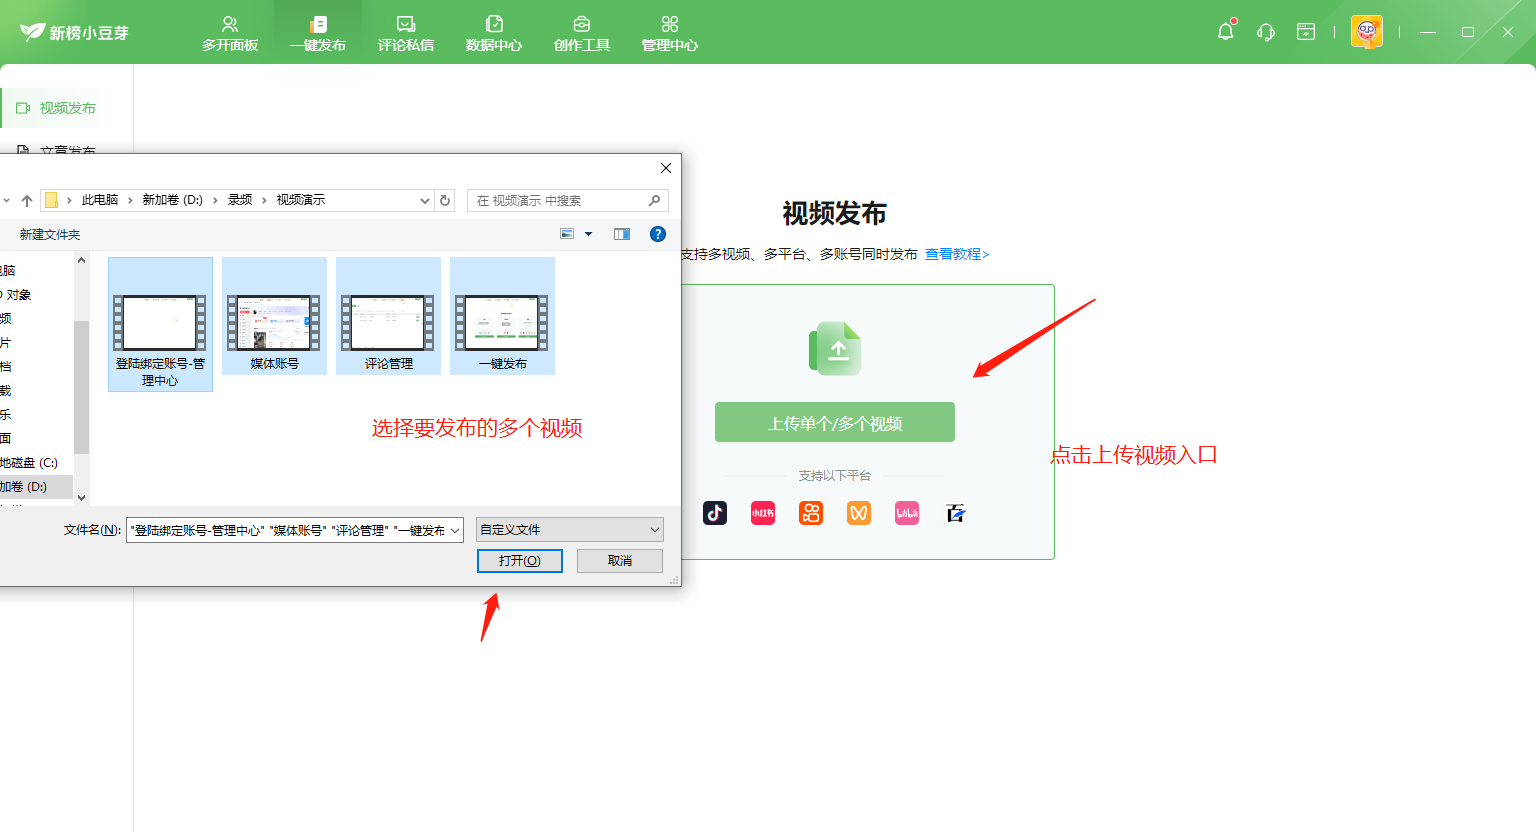
Task: Click the Douyin platform icon
Action: coord(715,513)
